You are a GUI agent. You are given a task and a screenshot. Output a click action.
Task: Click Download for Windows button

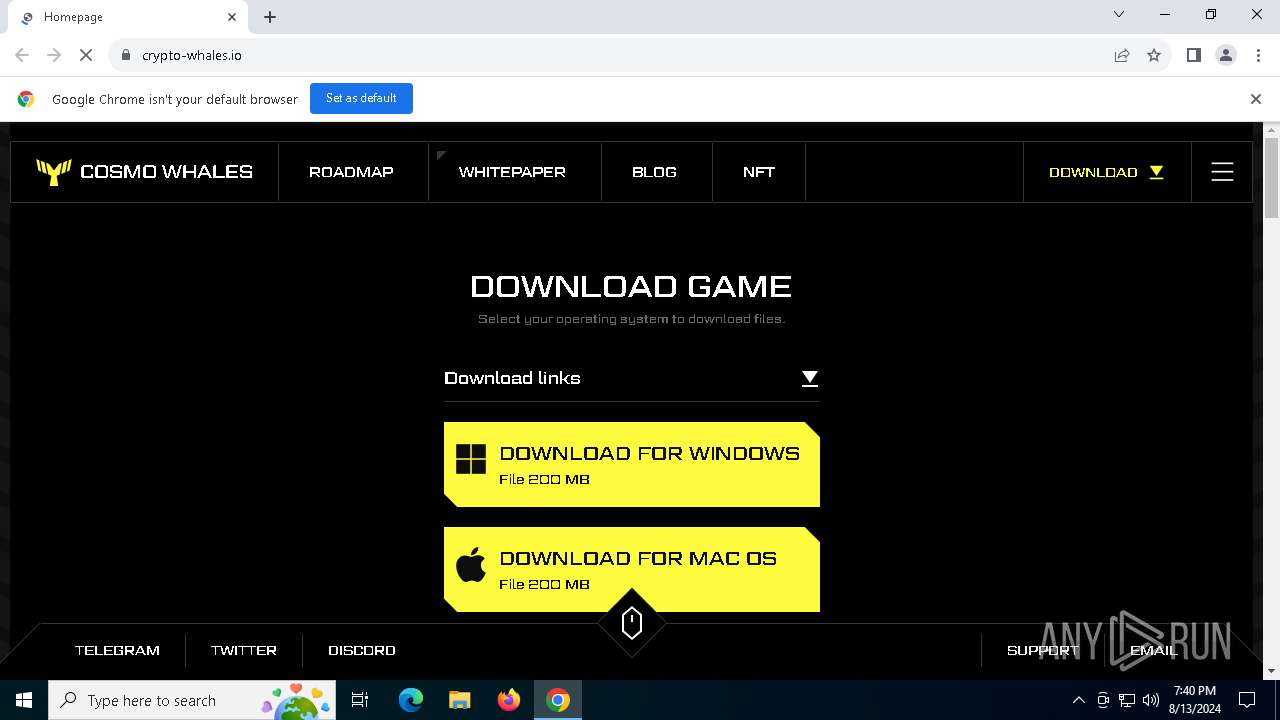click(631, 464)
